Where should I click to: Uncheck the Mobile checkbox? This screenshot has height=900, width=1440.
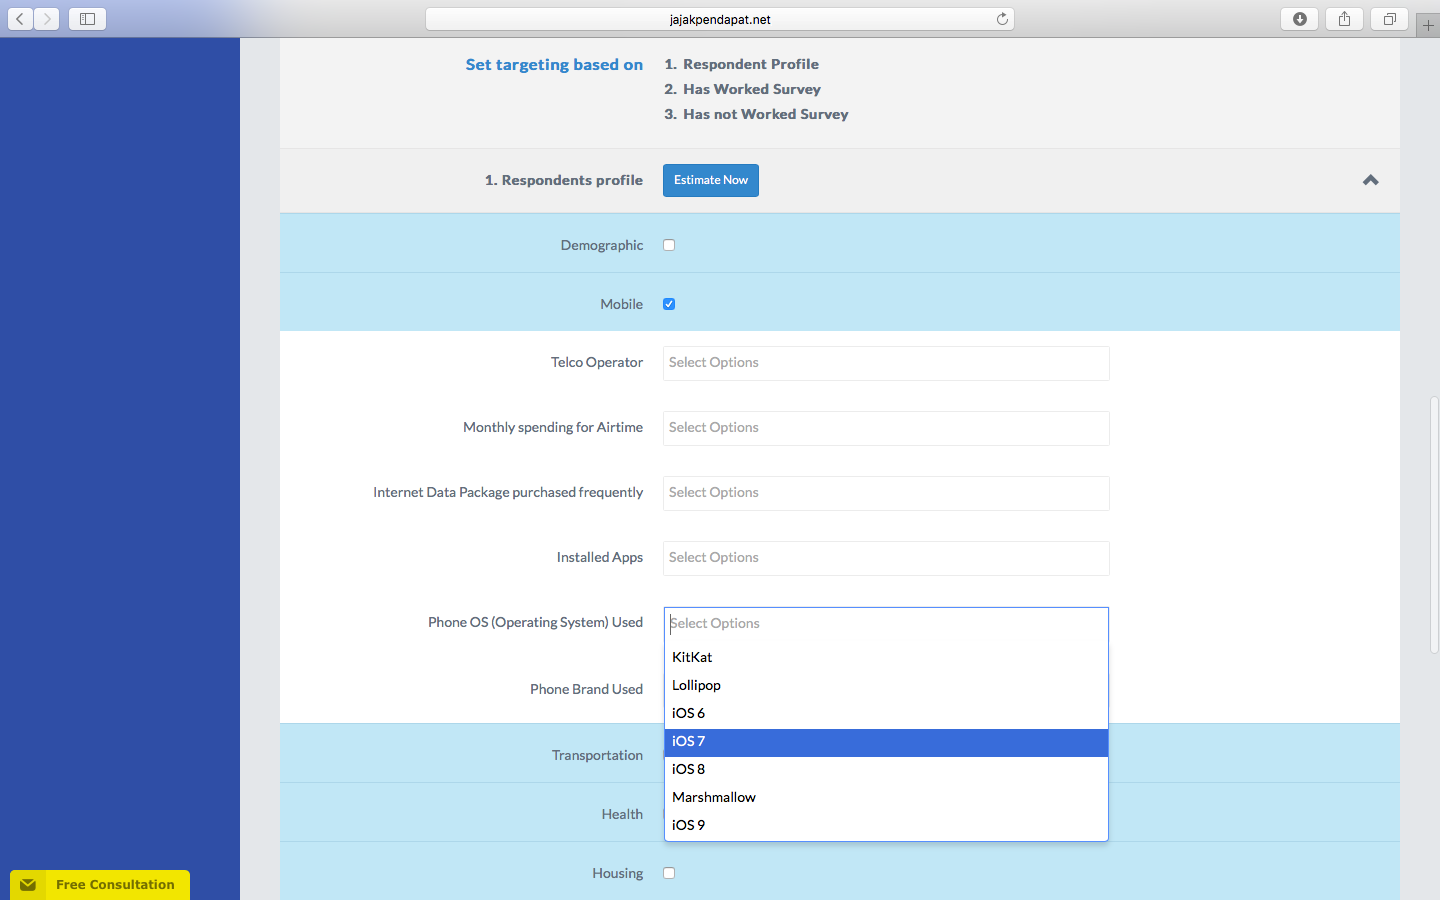(x=668, y=304)
